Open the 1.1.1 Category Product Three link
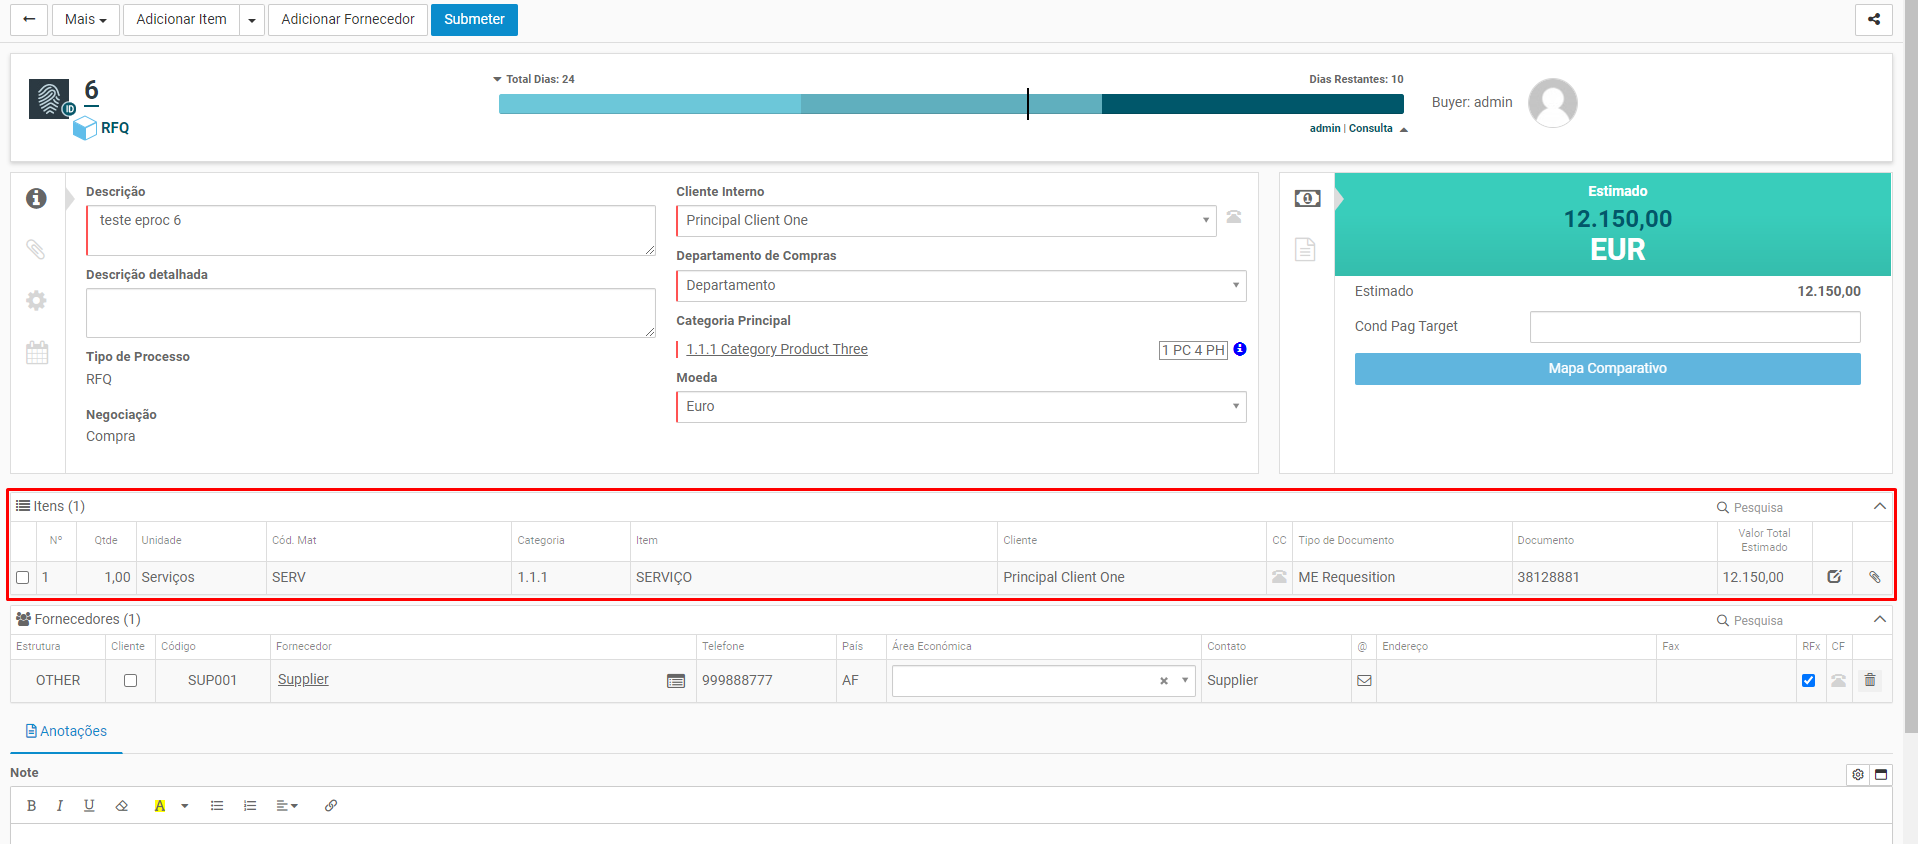Viewport: 1918px width, 844px height. pos(777,349)
